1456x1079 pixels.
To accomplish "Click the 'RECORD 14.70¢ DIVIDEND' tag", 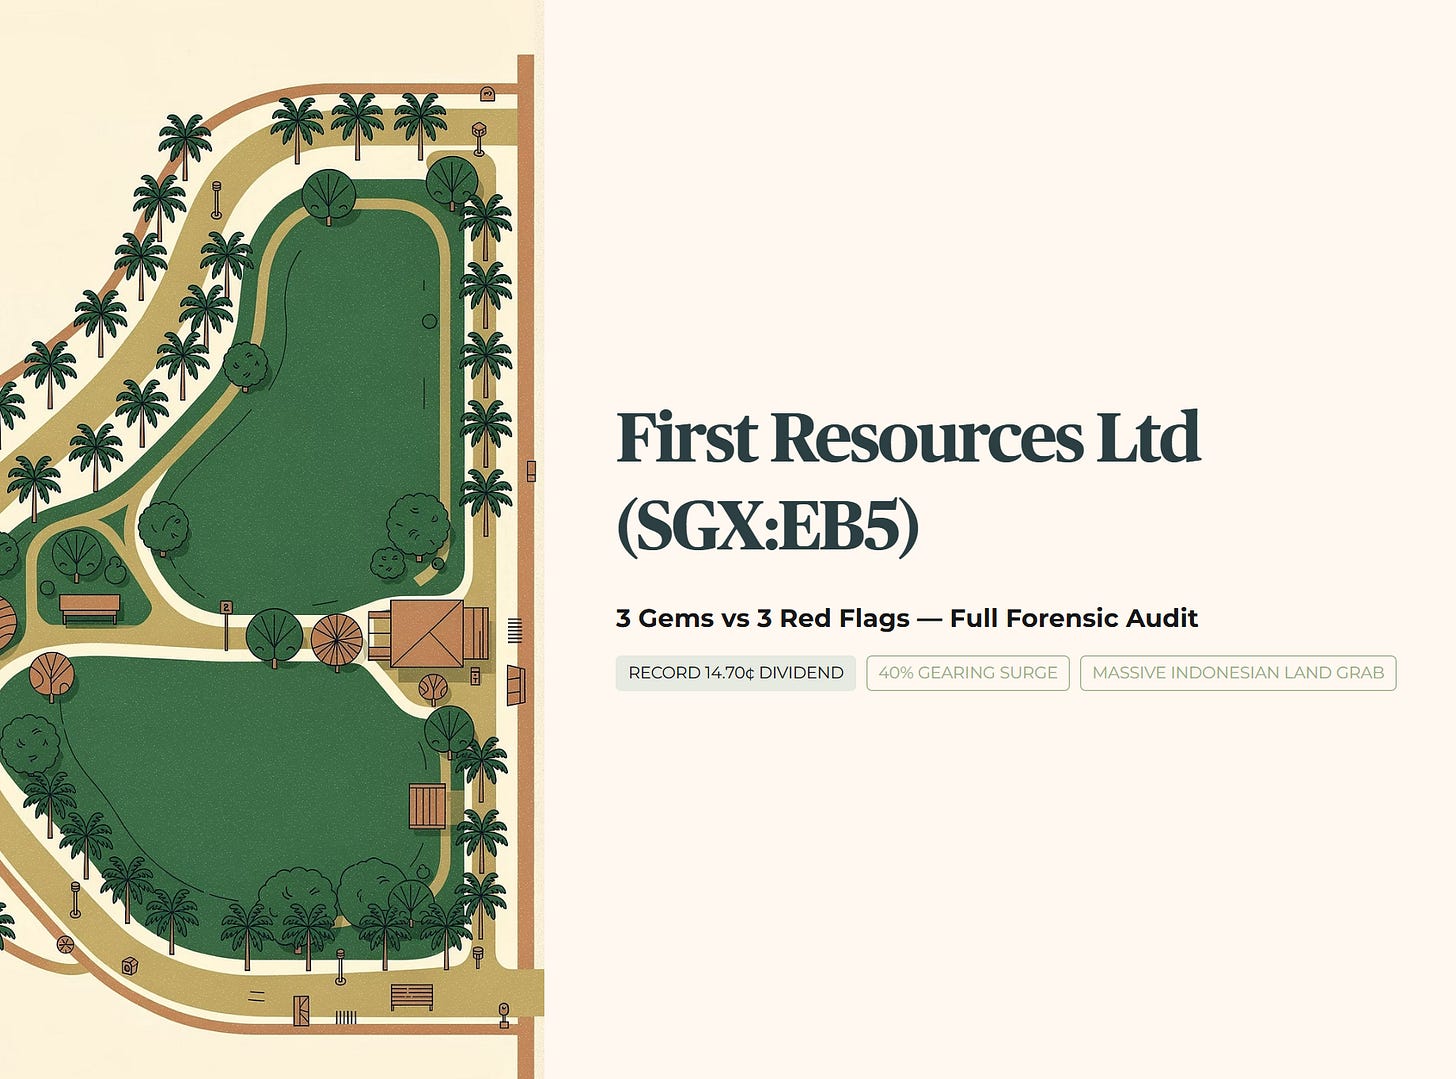I will pos(736,673).
